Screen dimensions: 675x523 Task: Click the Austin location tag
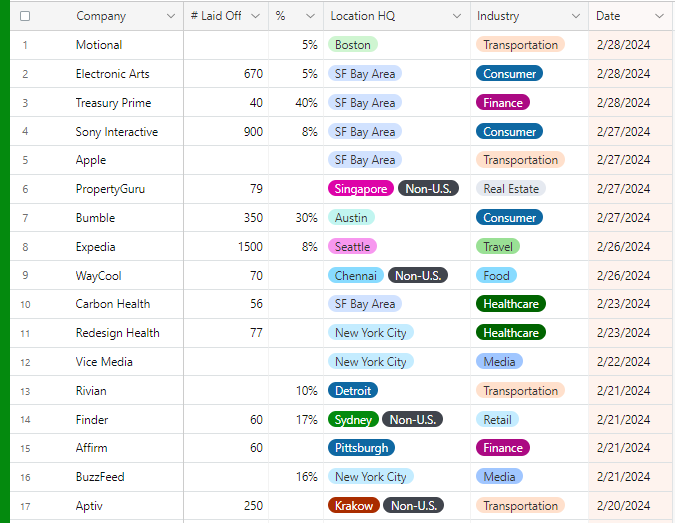[x=351, y=217]
